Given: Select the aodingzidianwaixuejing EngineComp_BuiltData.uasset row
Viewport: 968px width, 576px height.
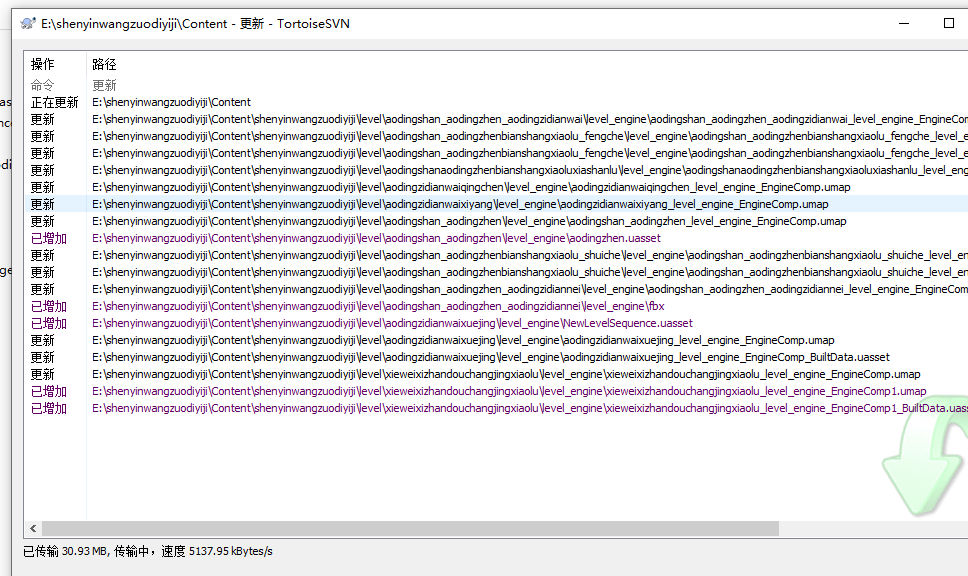Looking at the screenshot, I should pos(490,357).
